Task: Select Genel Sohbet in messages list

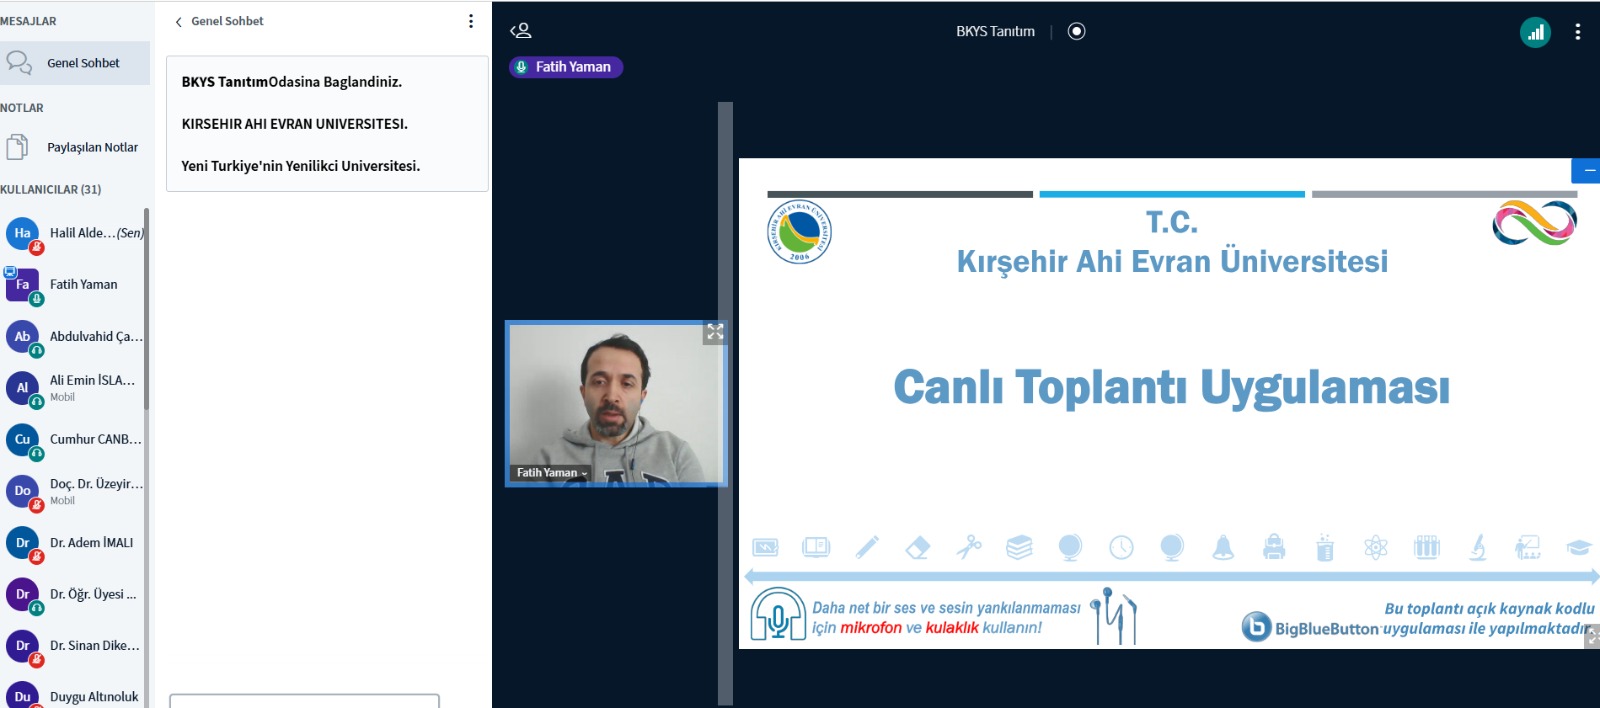Action: tap(75, 63)
